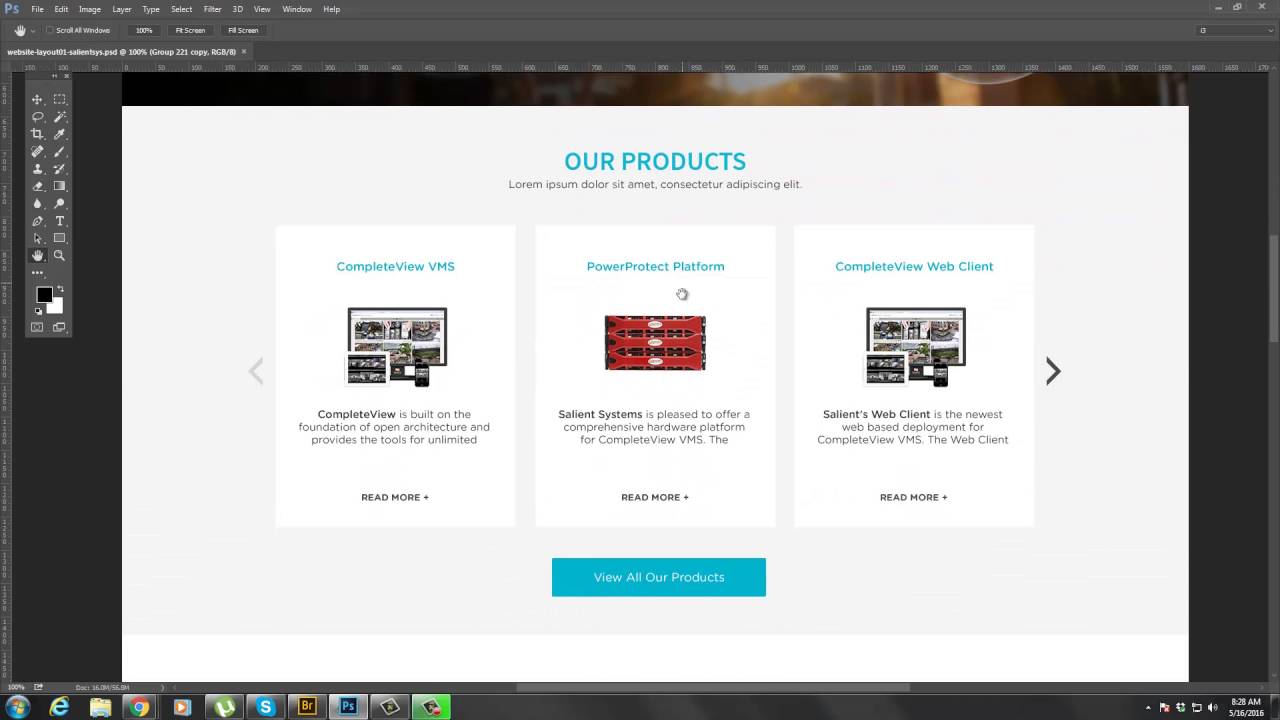The image size is (1280, 720).
Task: Reset default foreground and background colors
Action: pos(39,311)
